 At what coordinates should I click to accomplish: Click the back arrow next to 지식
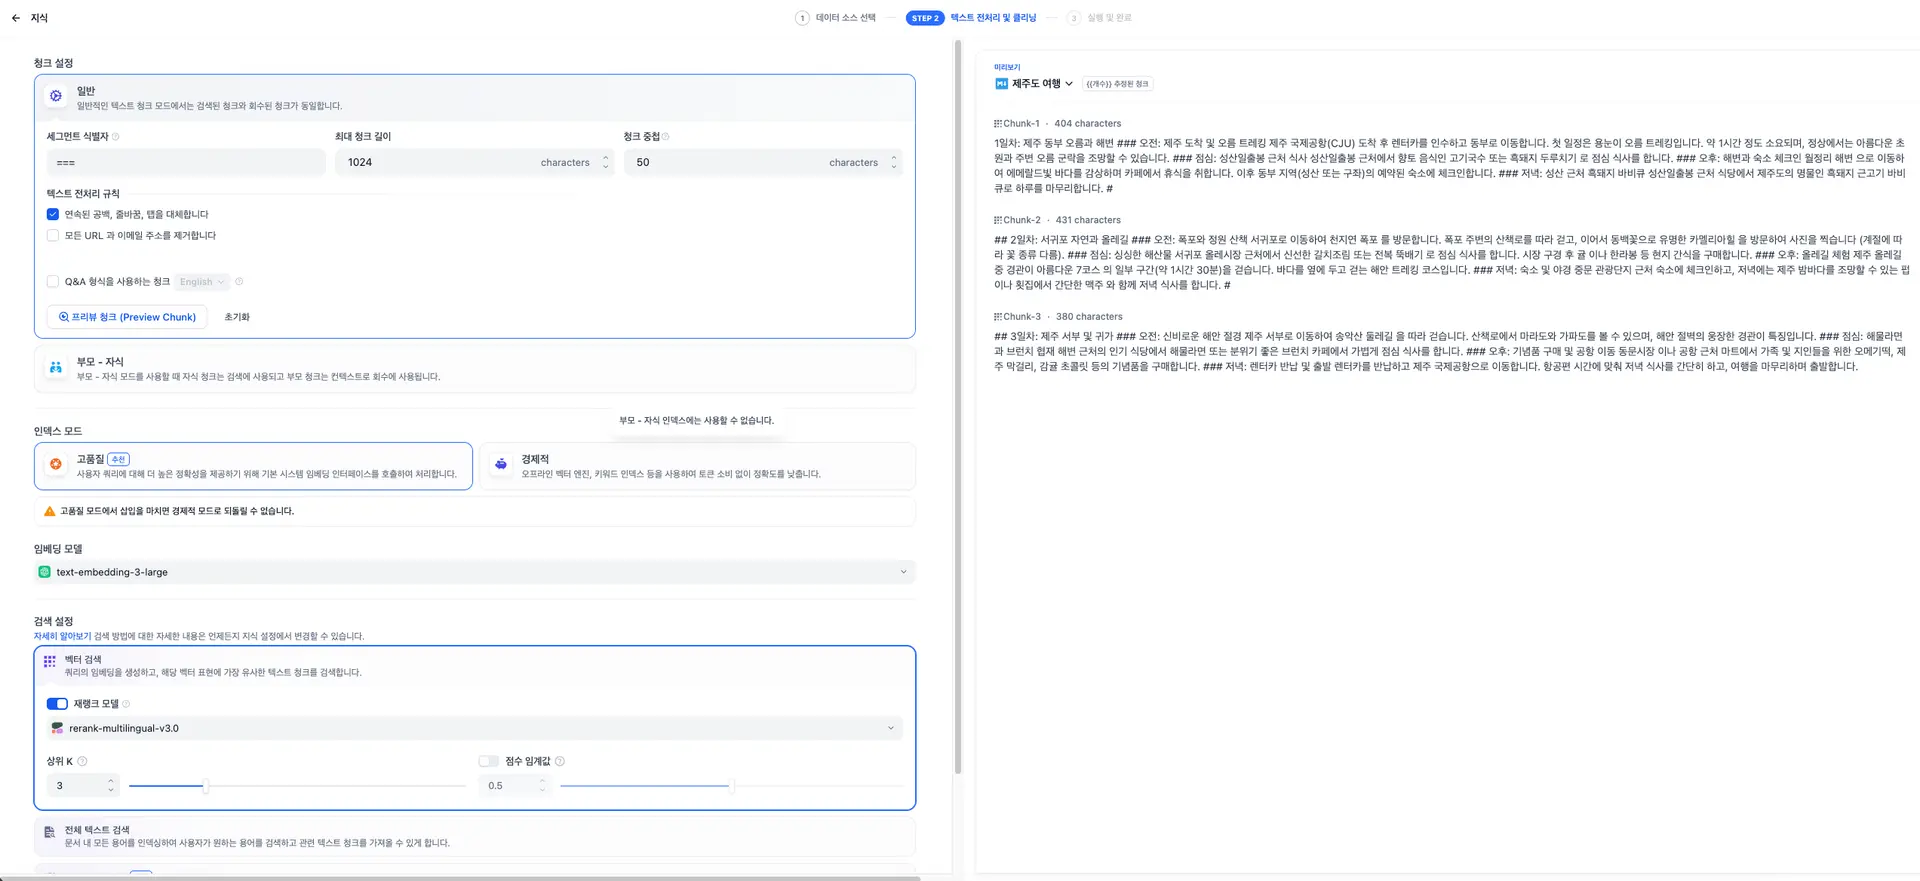point(16,18)
